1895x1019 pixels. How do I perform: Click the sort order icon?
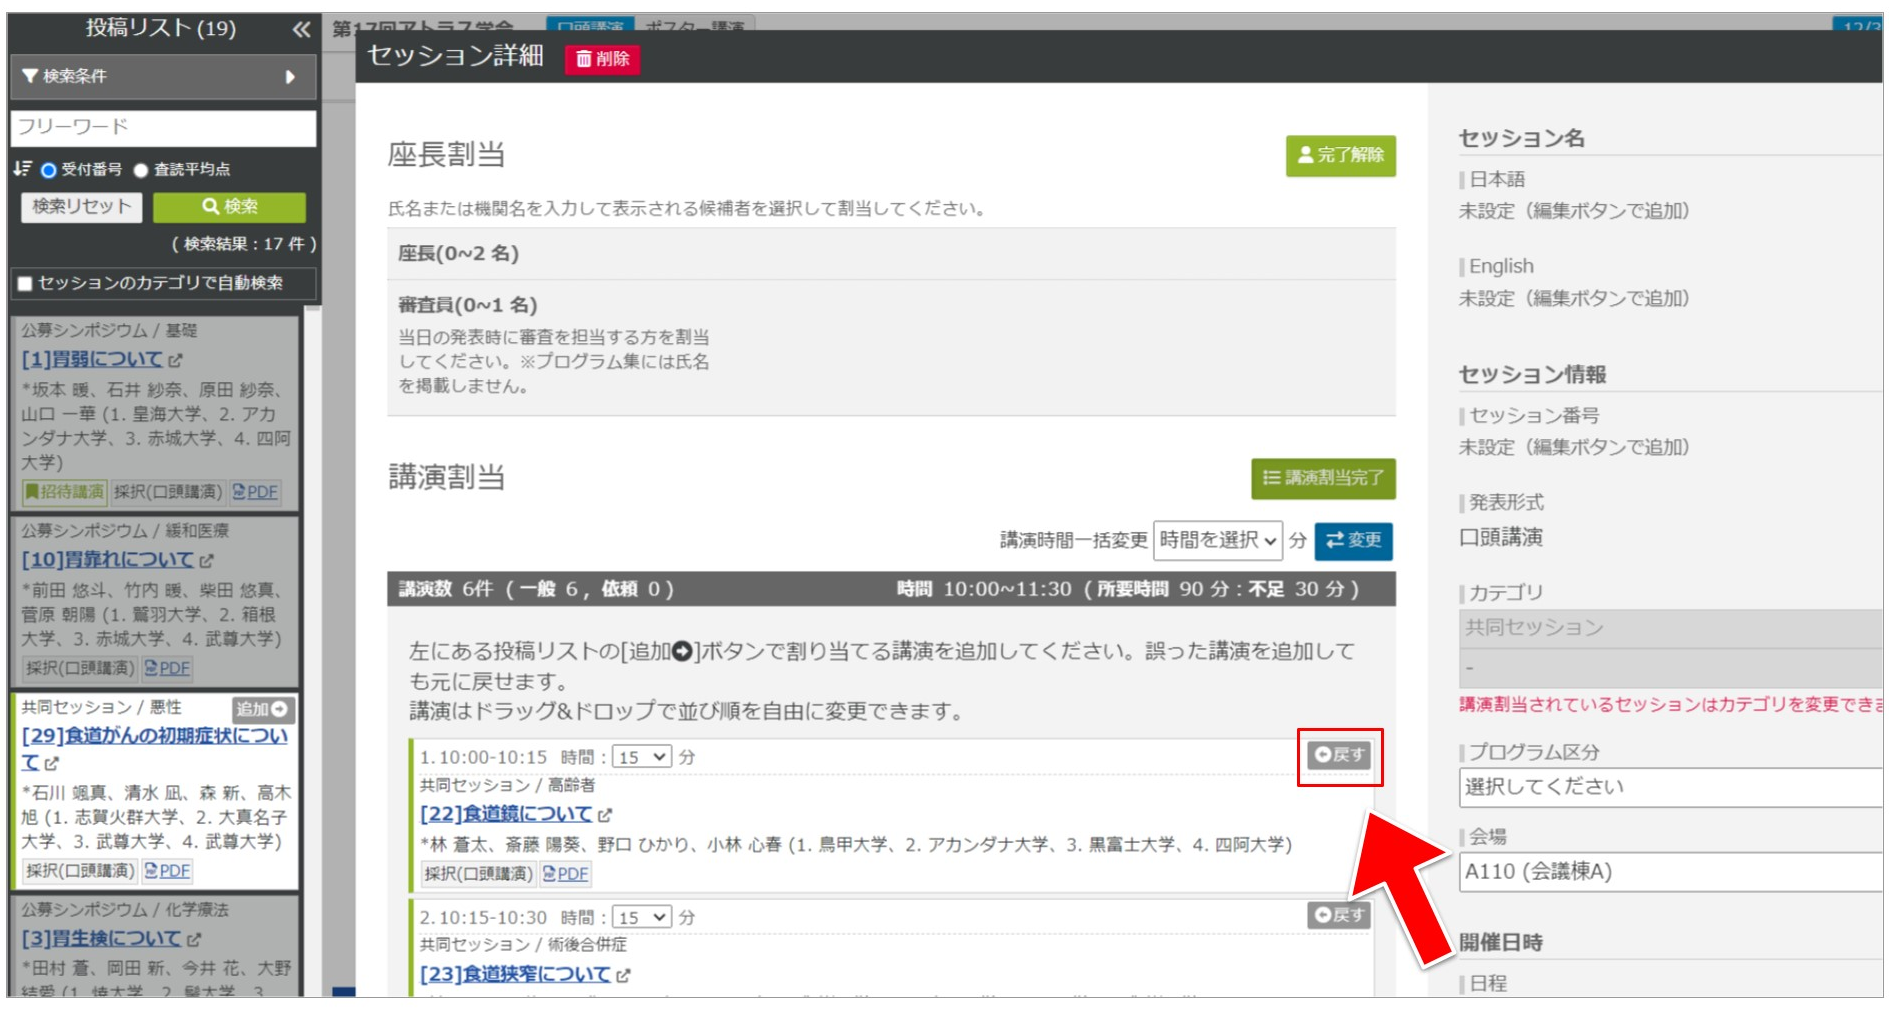tap(22, 169)
